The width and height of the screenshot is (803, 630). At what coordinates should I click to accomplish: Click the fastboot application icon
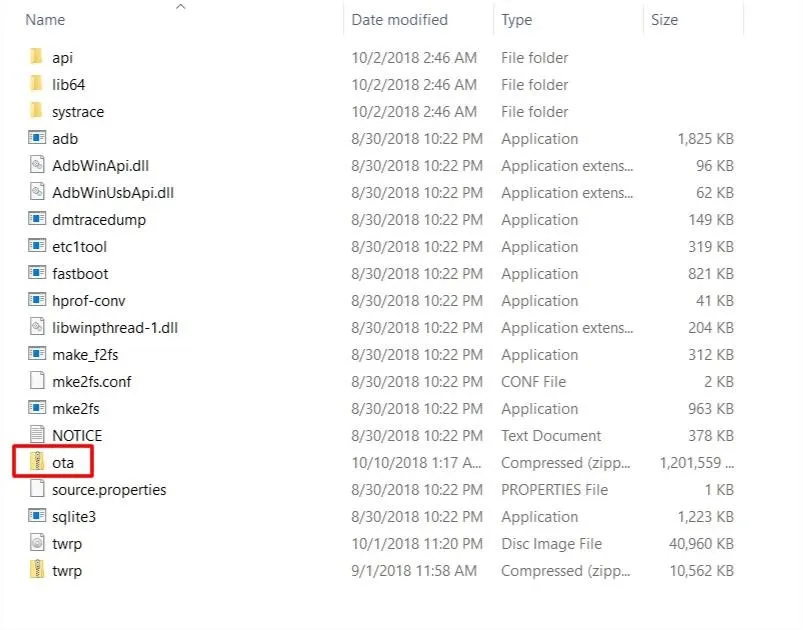pyautogui.click(x=37, y=272)
